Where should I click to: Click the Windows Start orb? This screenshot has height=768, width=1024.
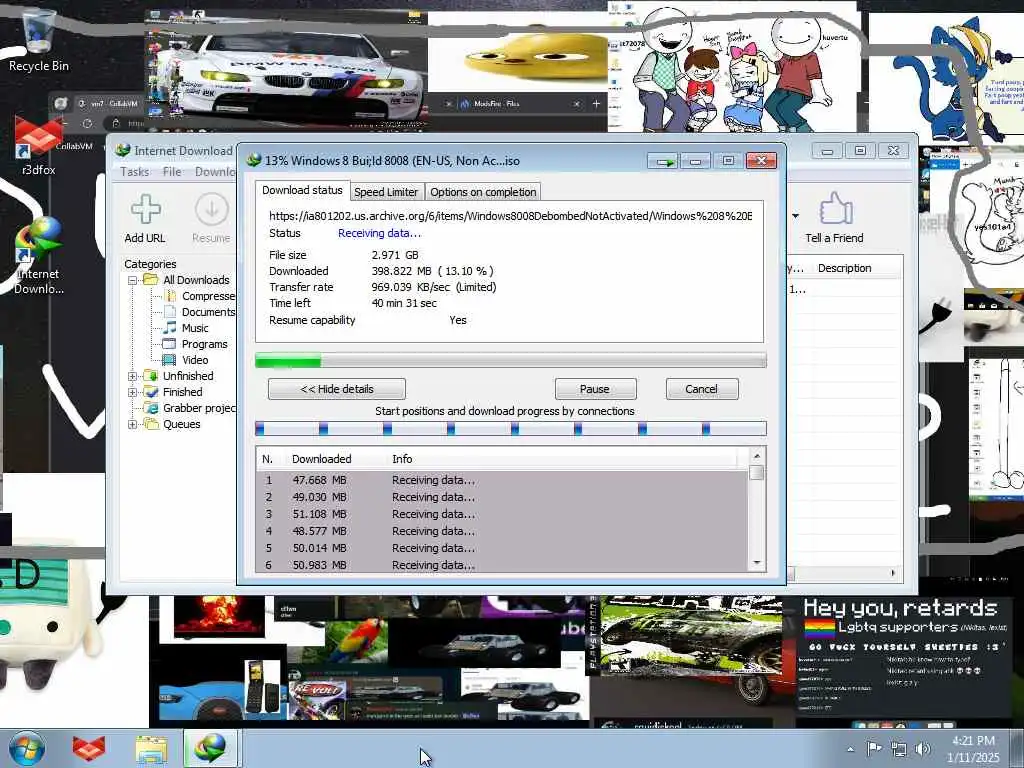coord(27,748)
